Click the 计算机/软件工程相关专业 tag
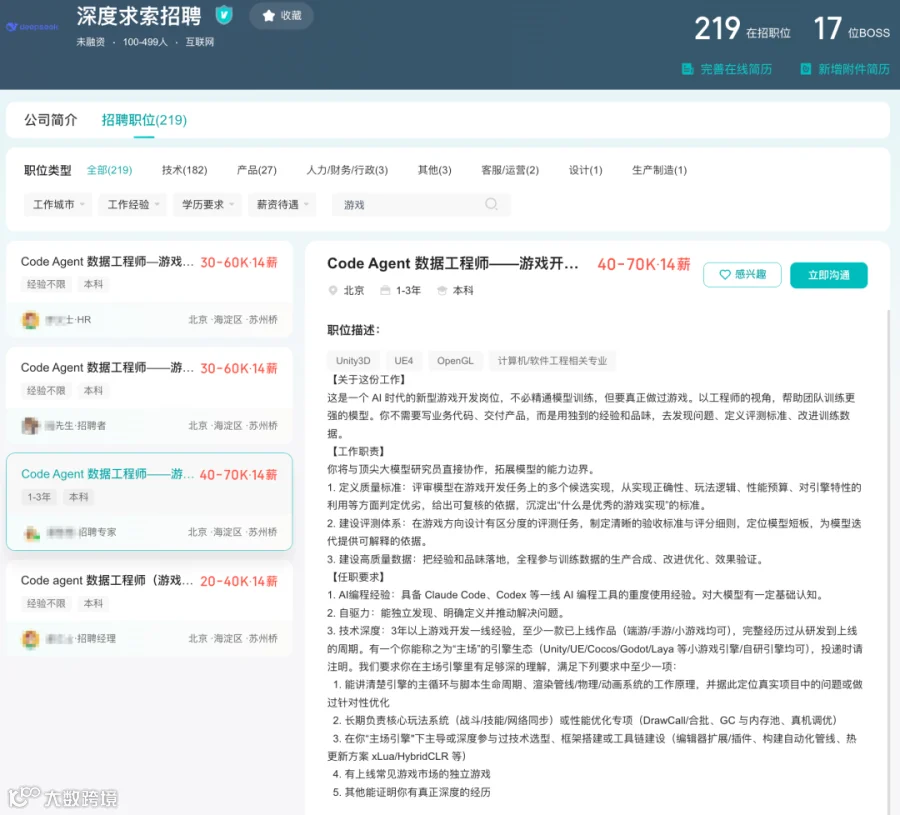900x815 pixels. tap(552, 360)
